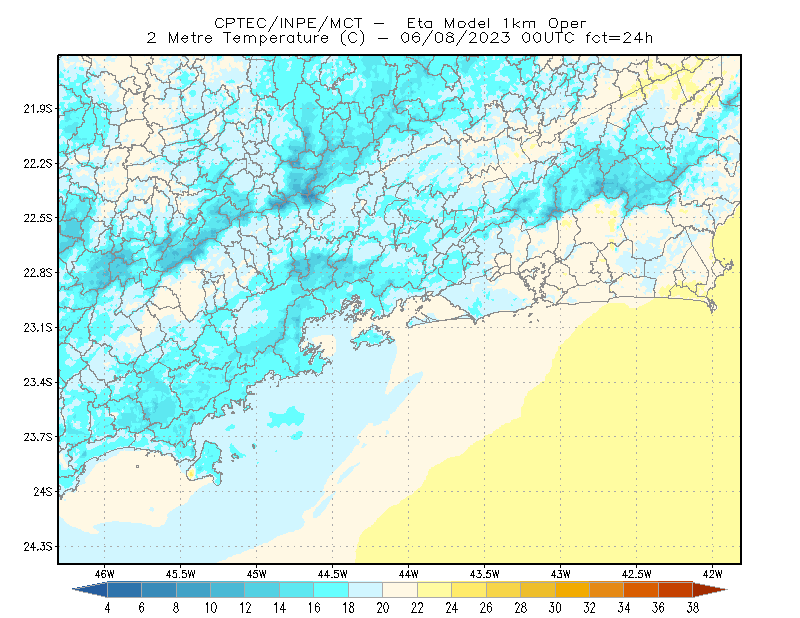Screen dimensions: 800x618
Task: Pick the 20-22 cream legend swatch
Action: click(400, 590)
